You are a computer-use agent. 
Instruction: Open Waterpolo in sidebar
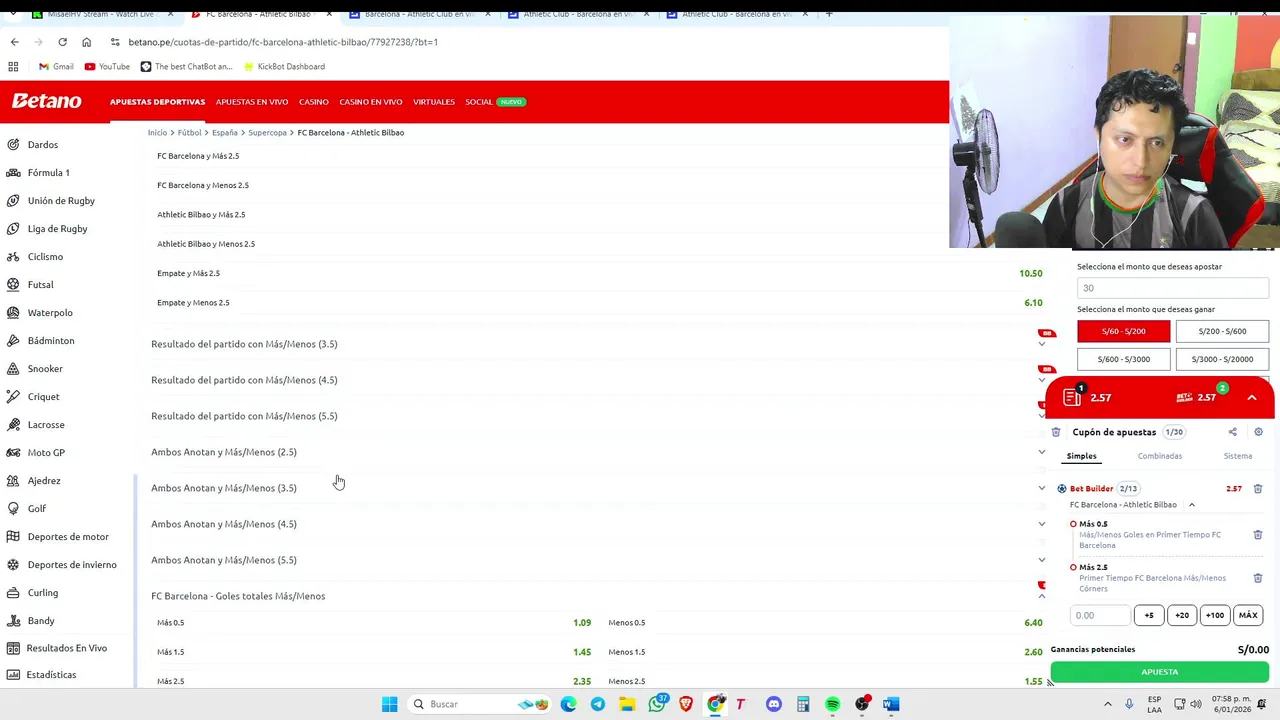click(x=50, y=312)
